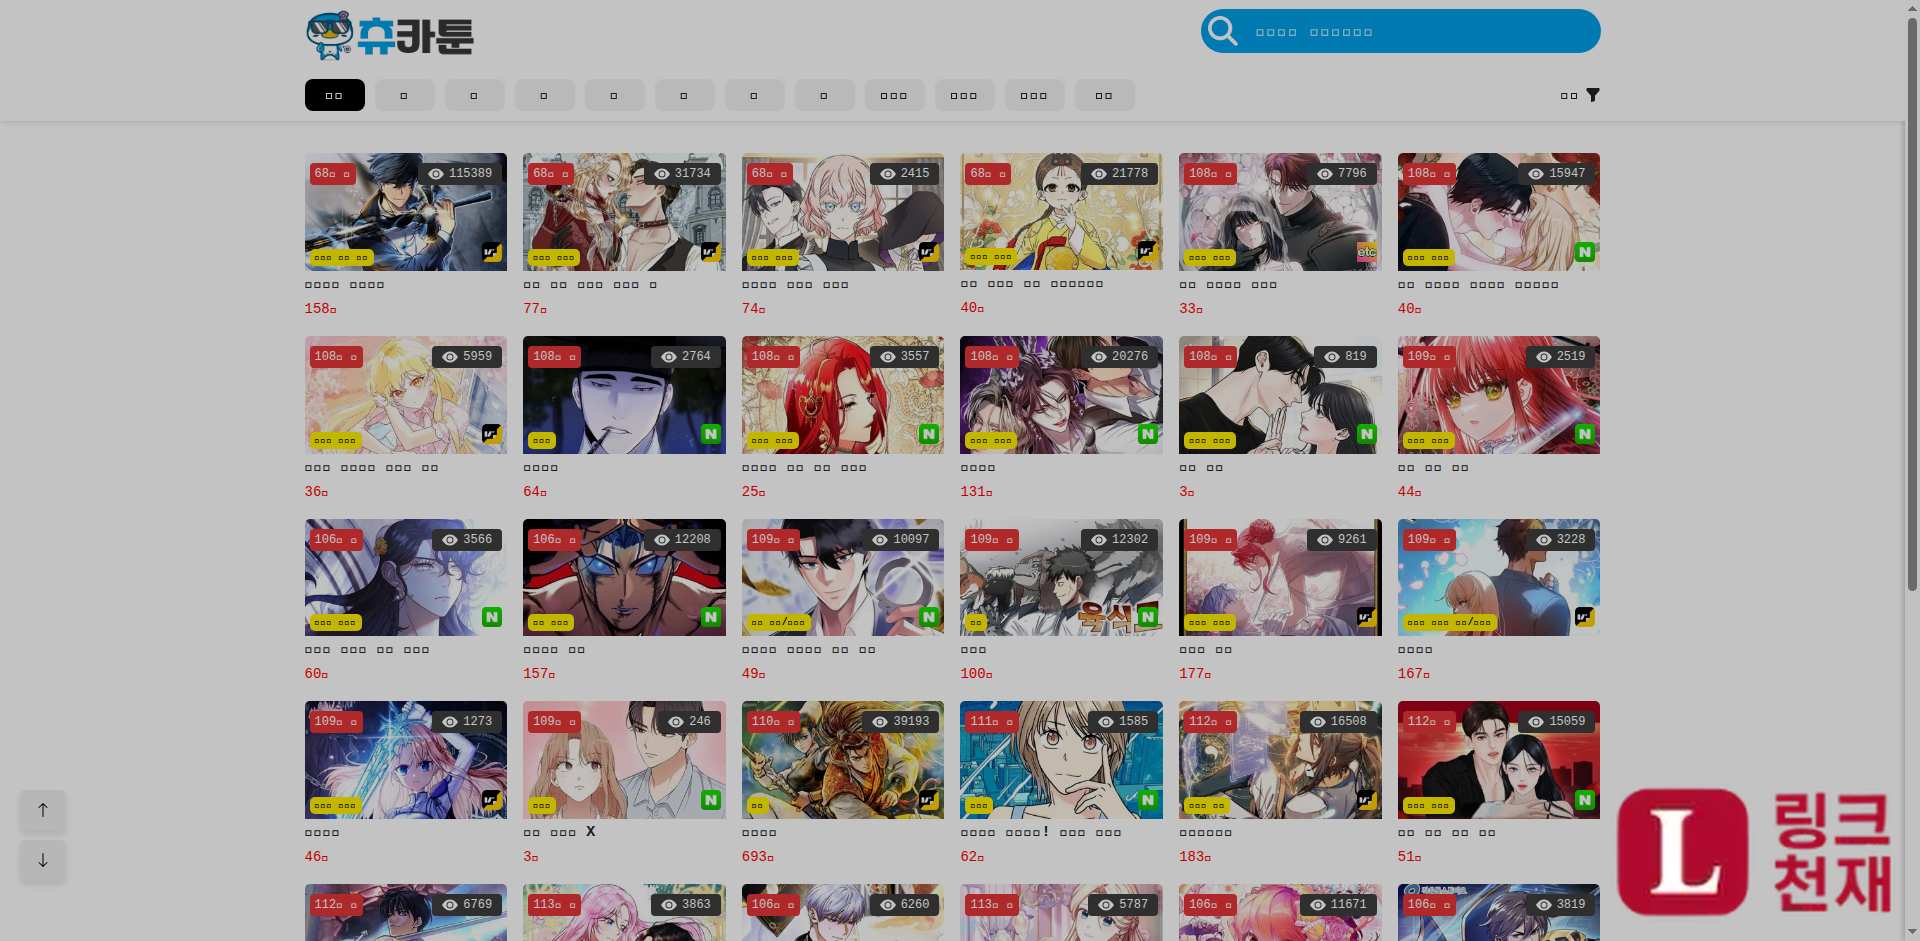
Task: Click the Naver N badge on the 3566-view card
Action: pyautogui.click(x=492, y=617)
